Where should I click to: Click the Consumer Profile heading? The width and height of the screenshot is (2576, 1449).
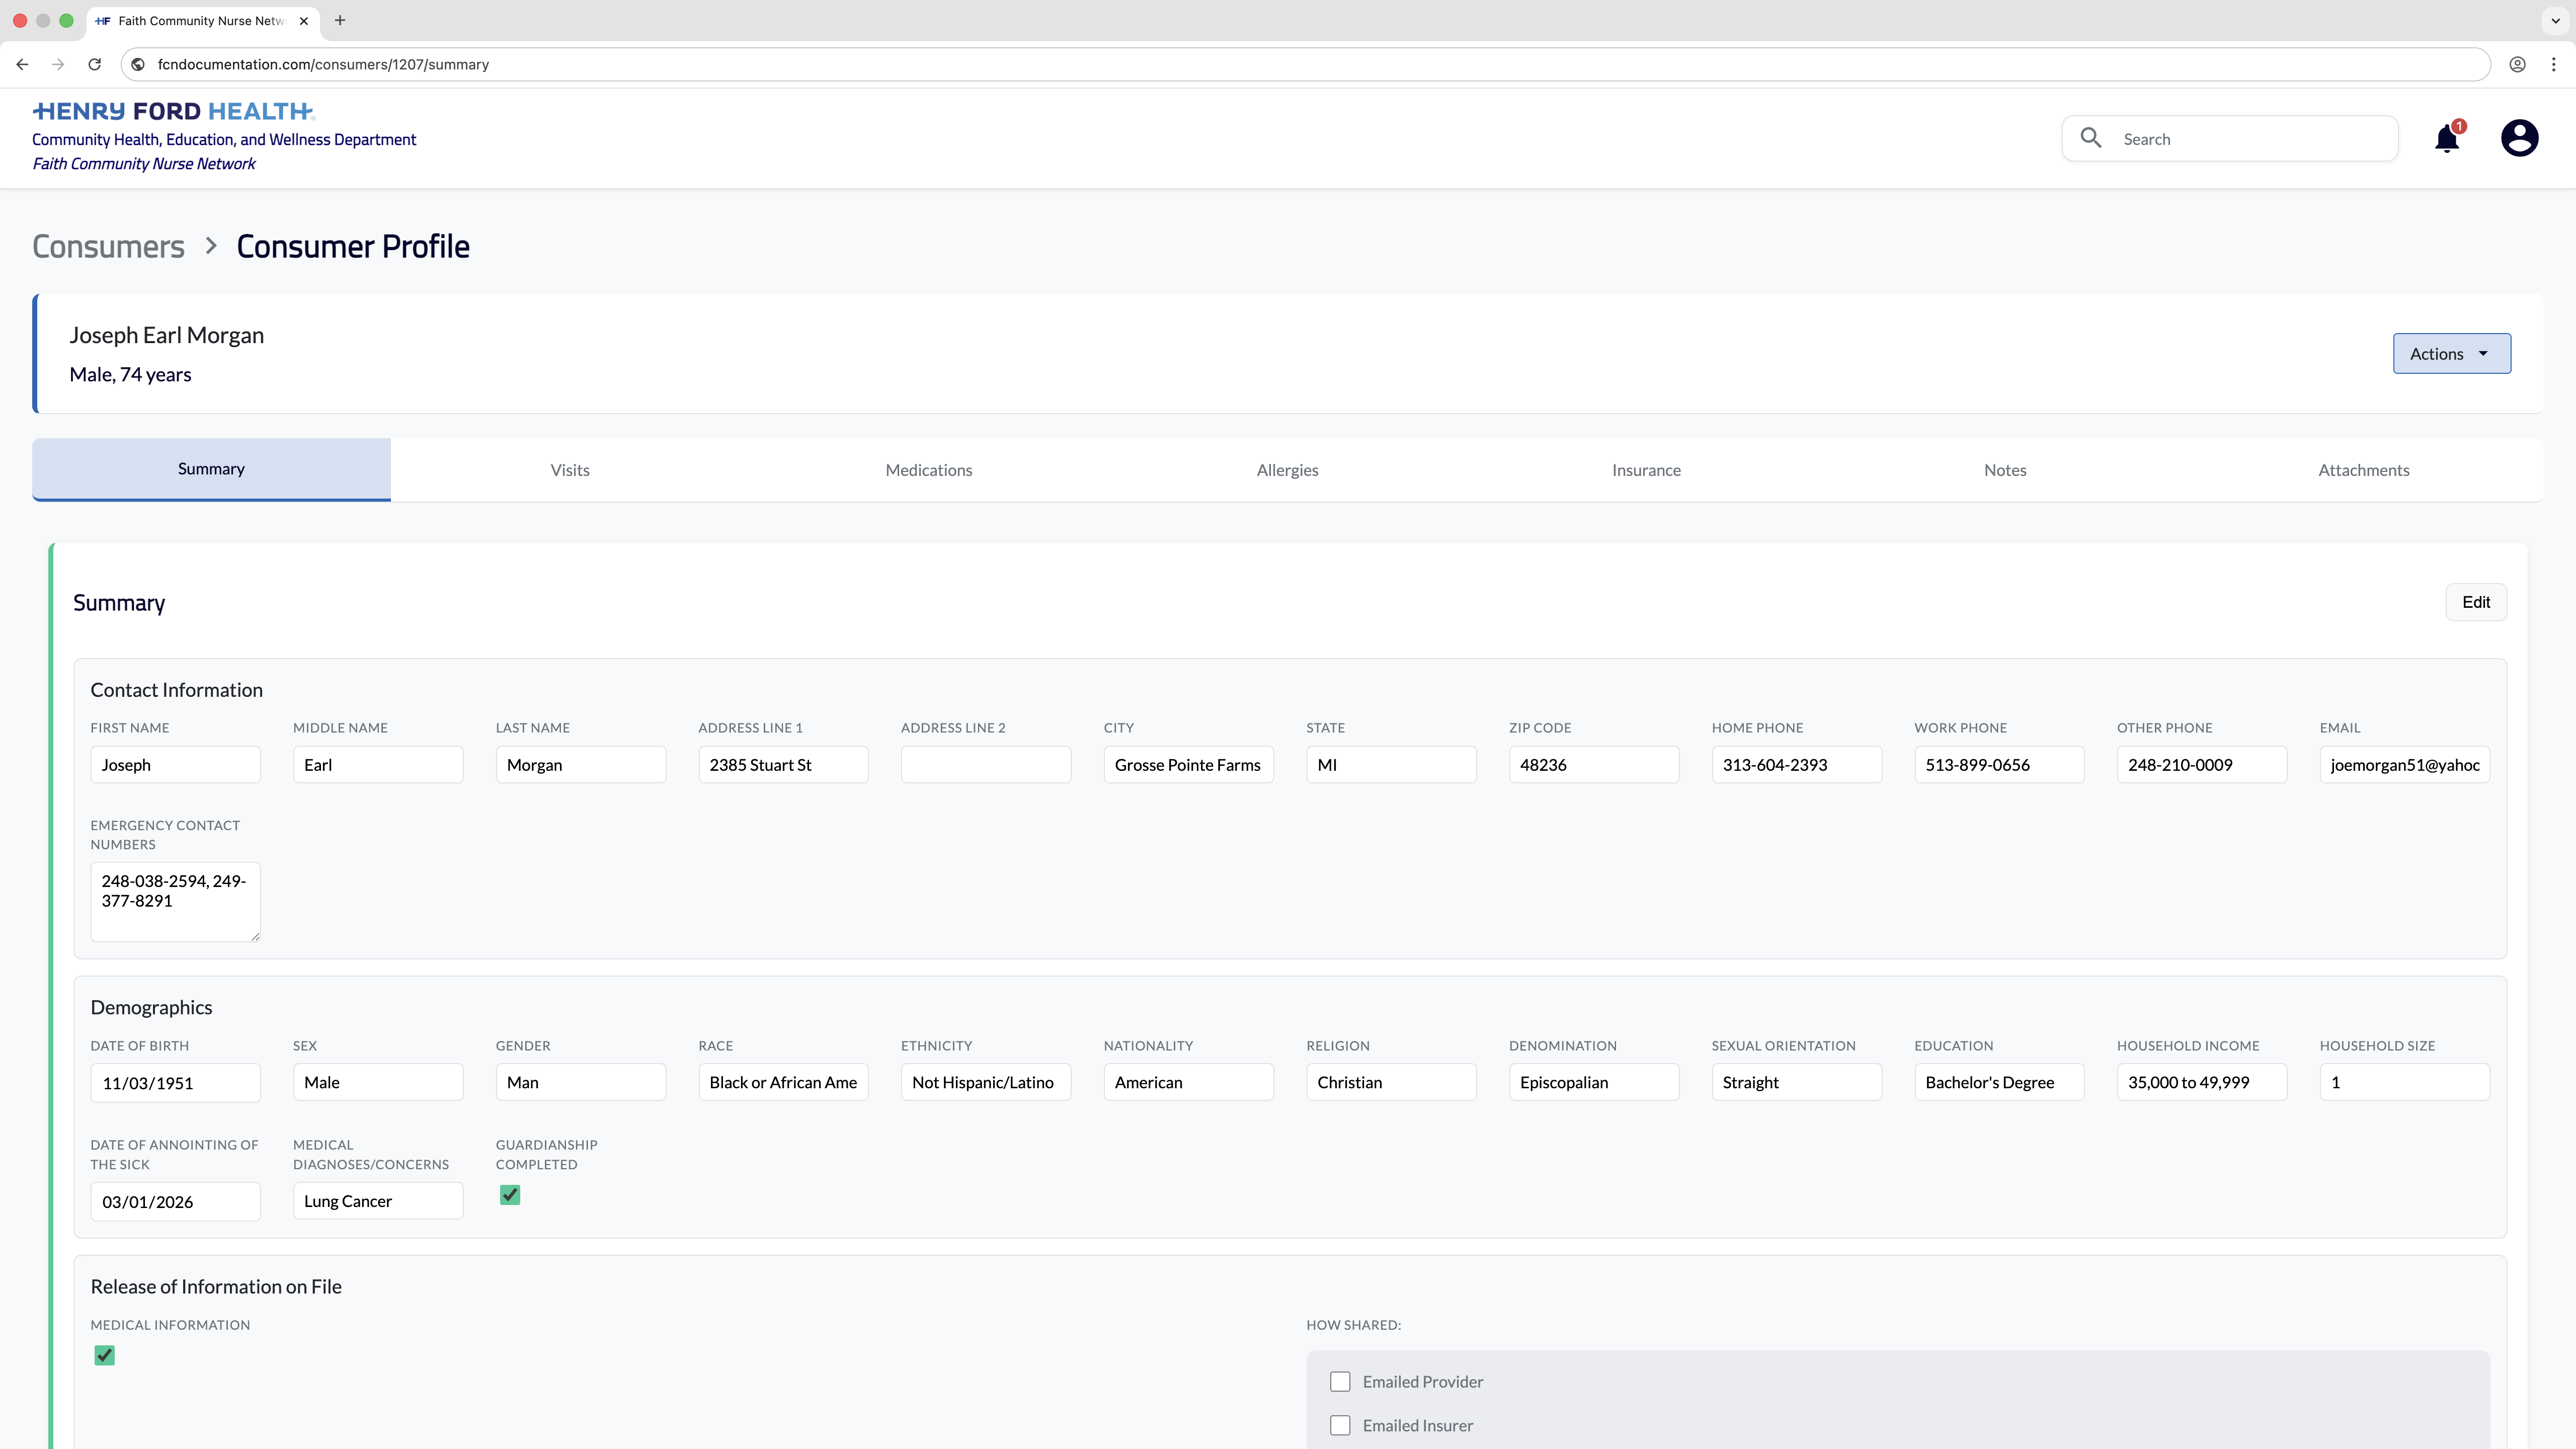(x=353, y=246)
